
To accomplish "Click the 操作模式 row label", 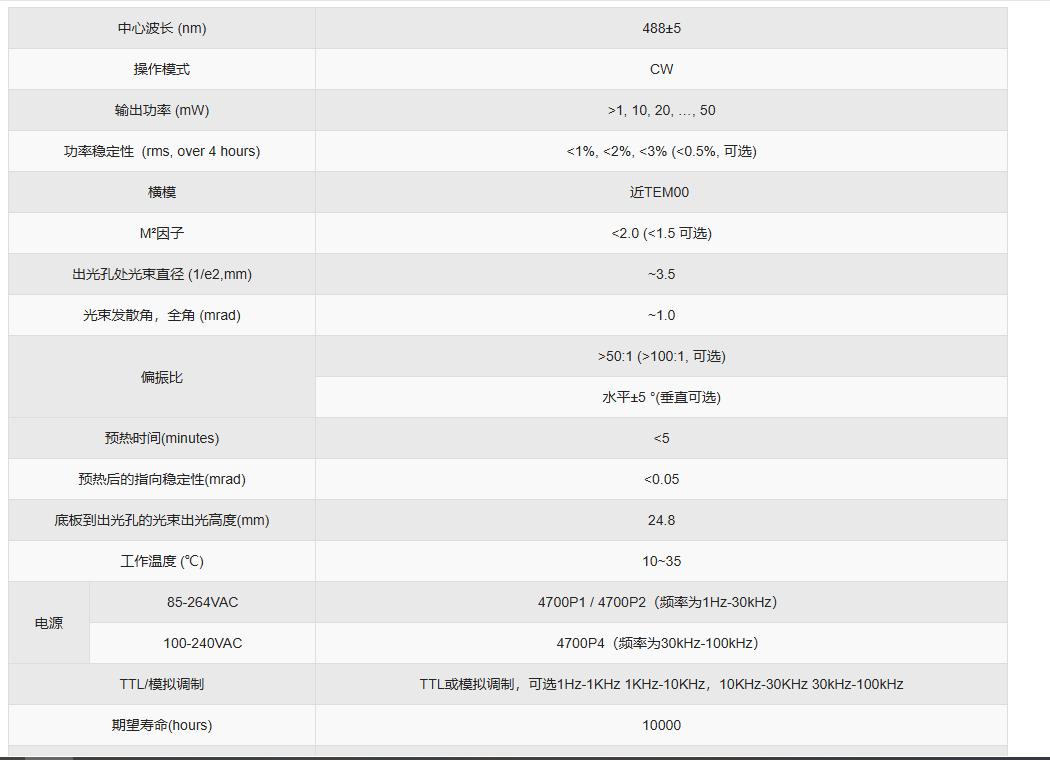I will pyautogui.click(x=162, y=69).
